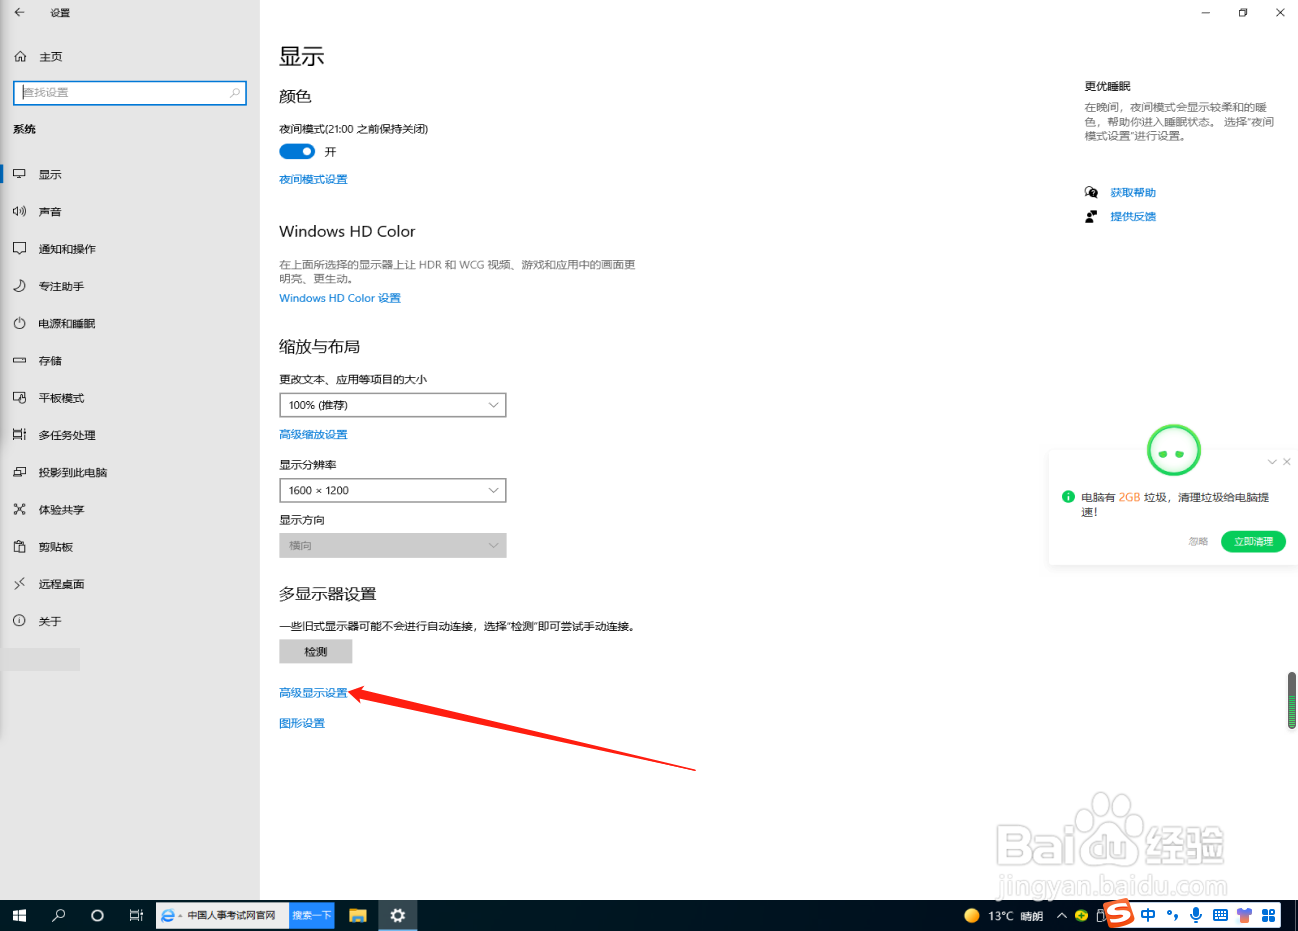The width and height of the screenshot is (1298, 931).
Task: Open 专注助手 in sidebar
Action: pos(61,287)
